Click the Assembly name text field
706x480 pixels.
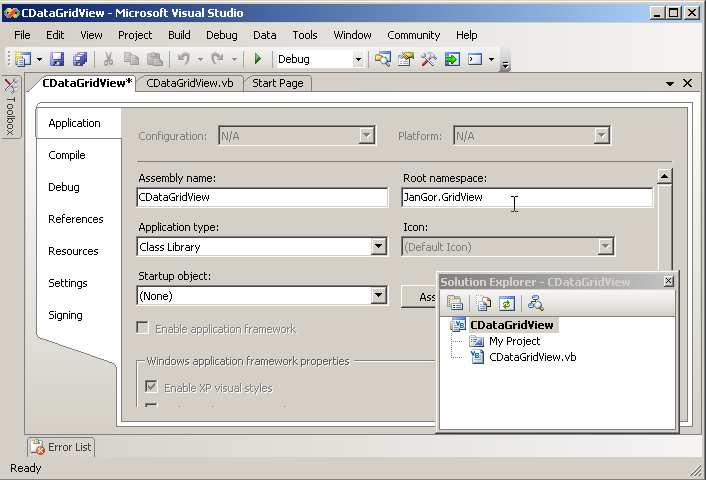pos(262,197)
